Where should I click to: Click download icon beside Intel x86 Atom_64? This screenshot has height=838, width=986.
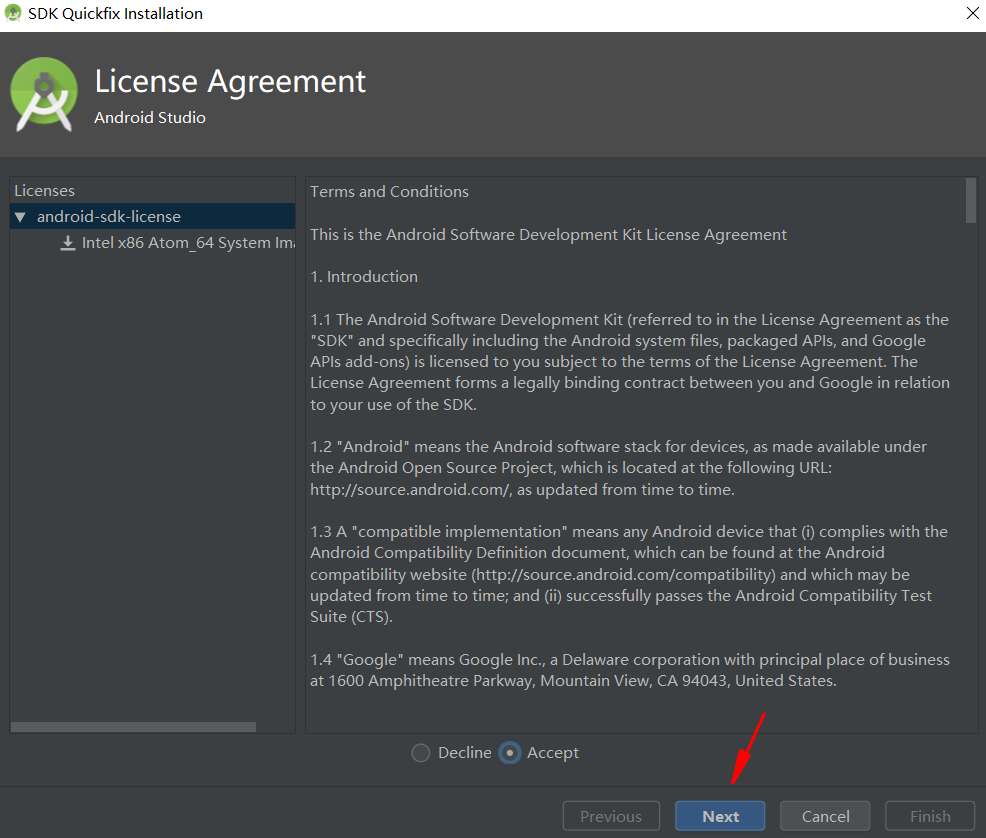point(68,243)
